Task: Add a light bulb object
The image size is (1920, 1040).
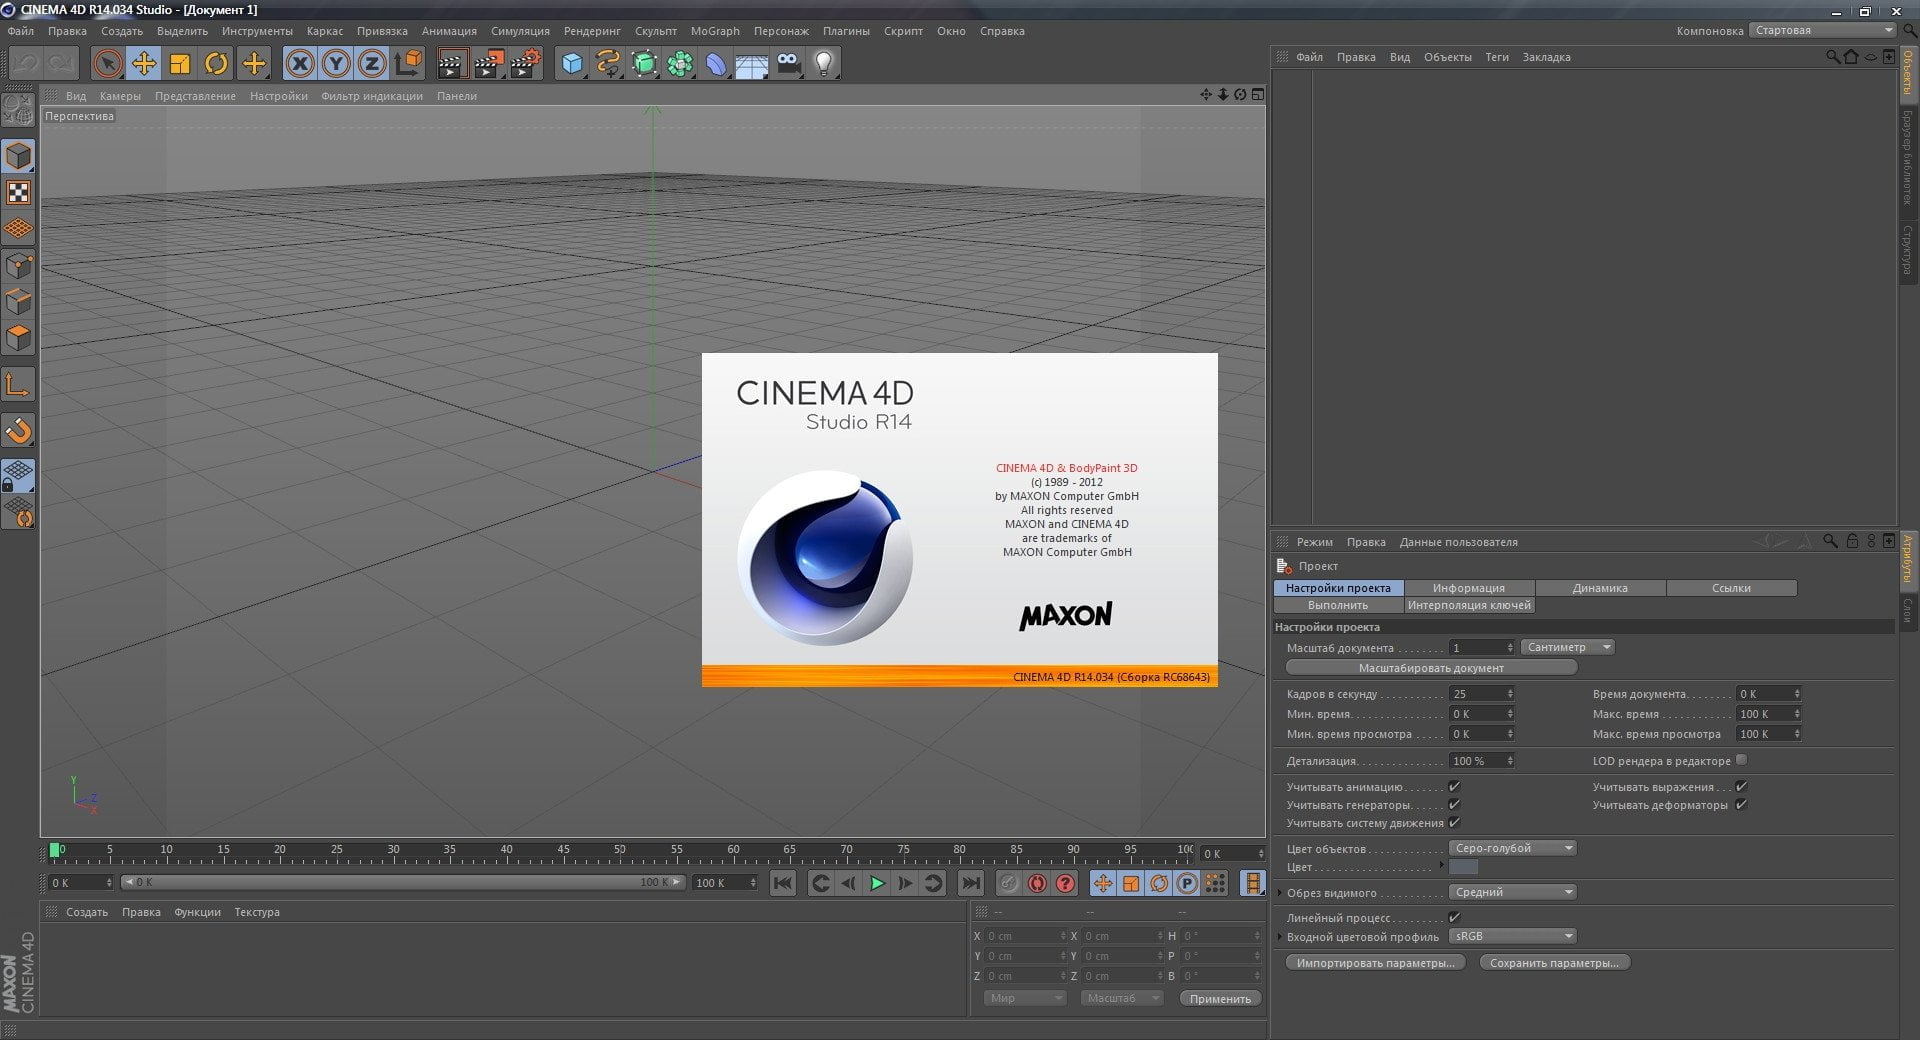Action: pos(824,64)
